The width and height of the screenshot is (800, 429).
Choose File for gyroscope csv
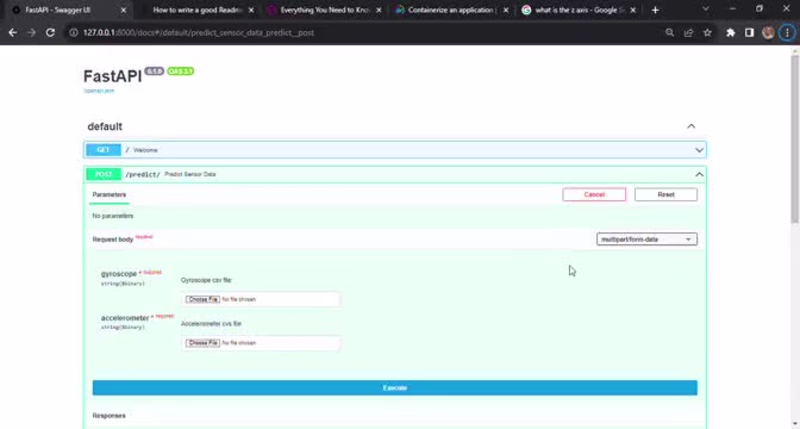click(x=203, y=299)
